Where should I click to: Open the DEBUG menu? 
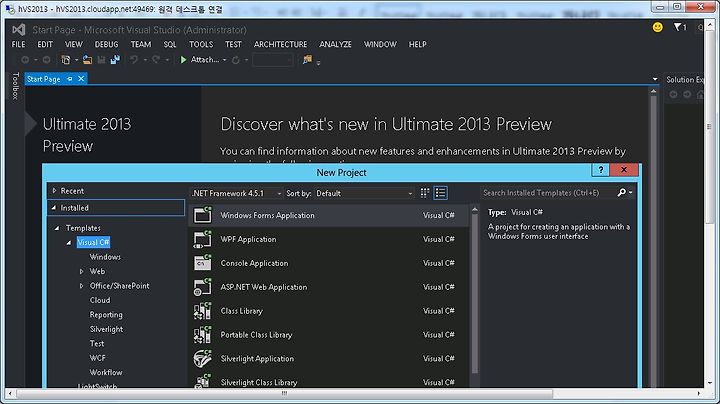[x=107, y=45]
